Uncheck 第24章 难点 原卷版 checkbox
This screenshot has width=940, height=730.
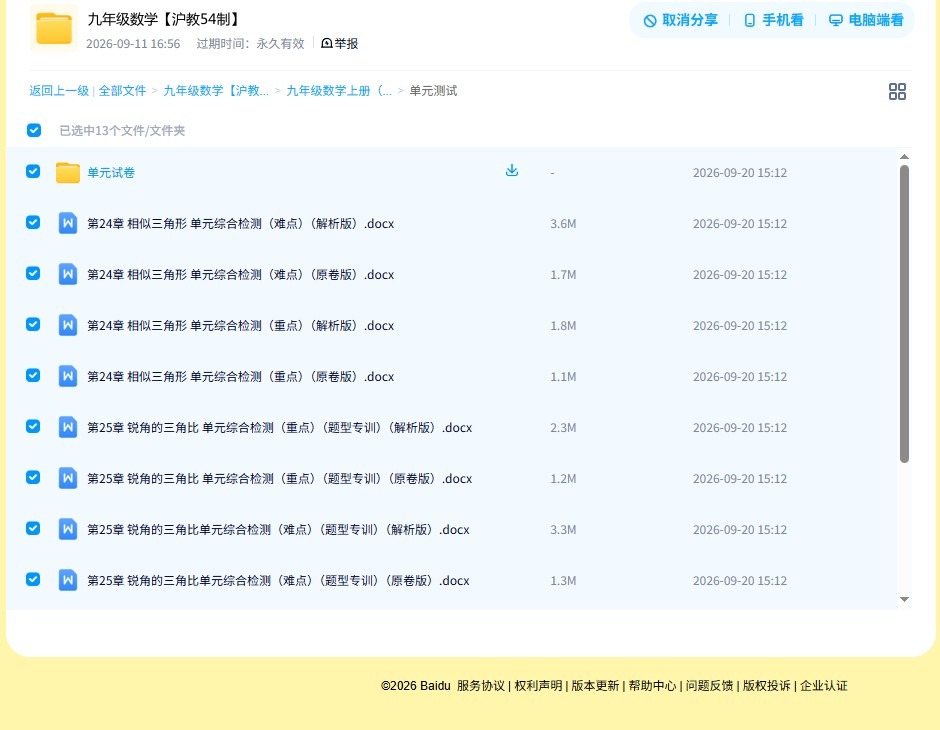33,273
